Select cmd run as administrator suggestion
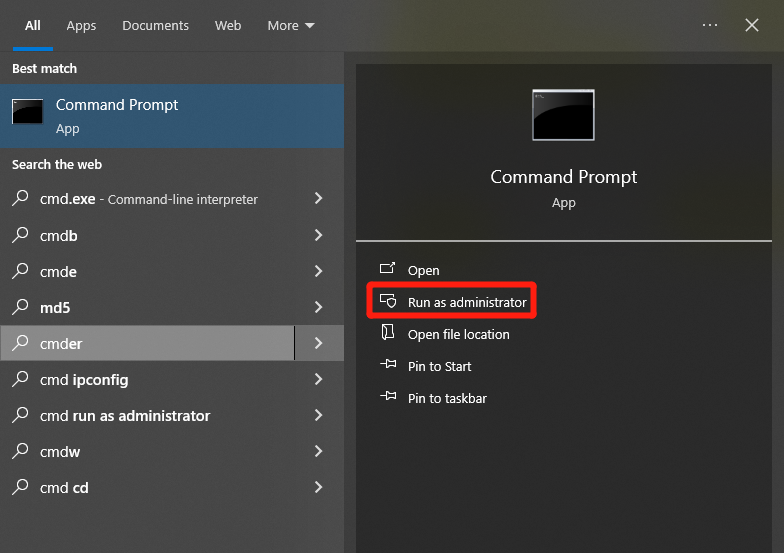Screen dimensions: 784x553 [x=147, y=416]
